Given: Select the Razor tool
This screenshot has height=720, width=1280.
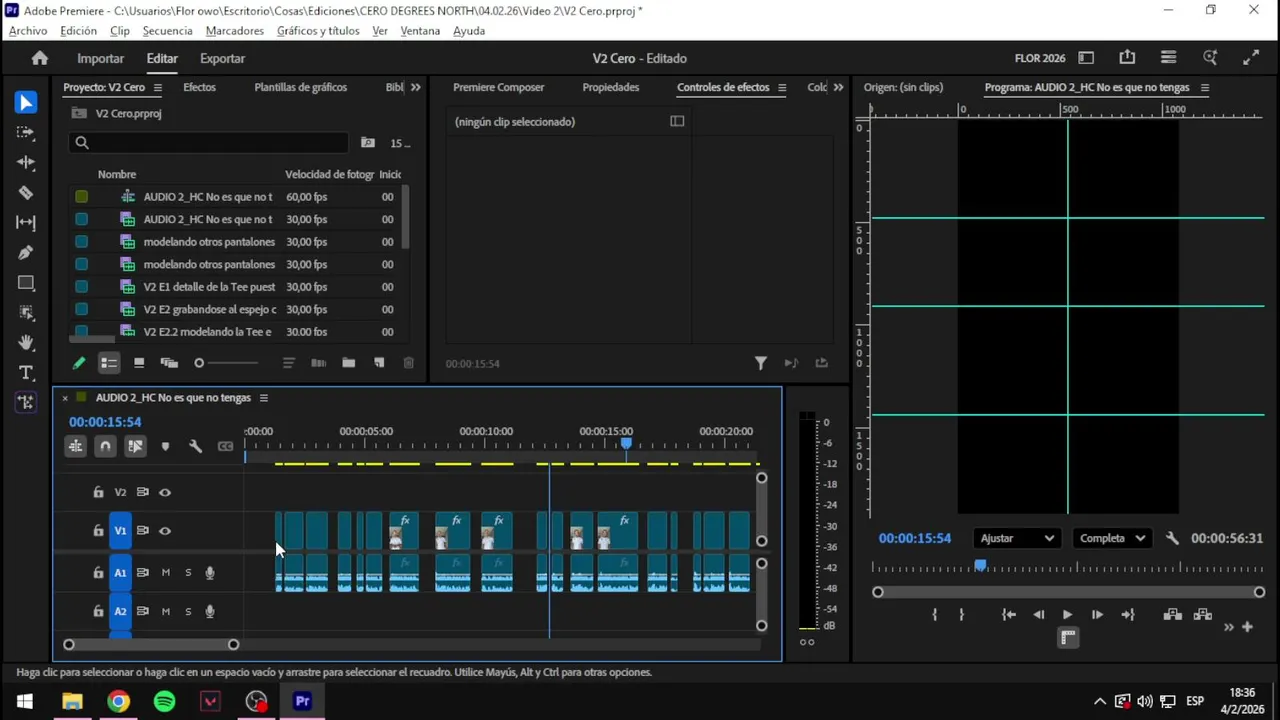Looking at the screenshot, I should pyautogui.click(x=26, y=192).
